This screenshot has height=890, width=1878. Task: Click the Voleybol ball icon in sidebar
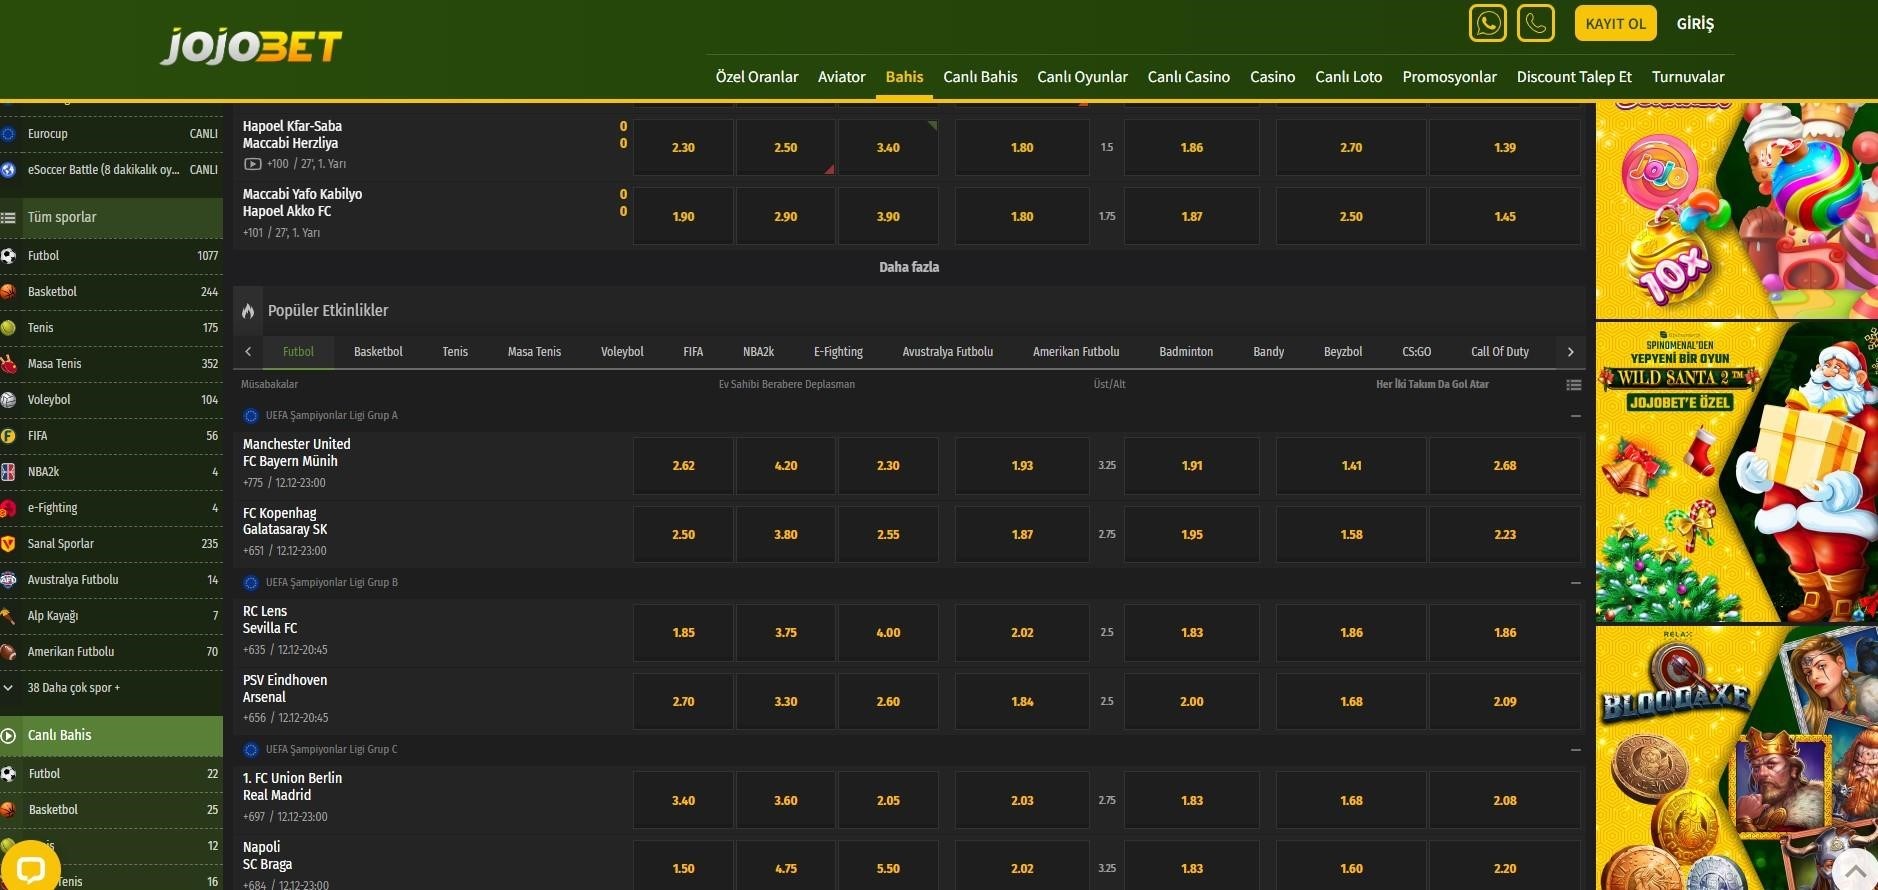click(x=9, y=400)
